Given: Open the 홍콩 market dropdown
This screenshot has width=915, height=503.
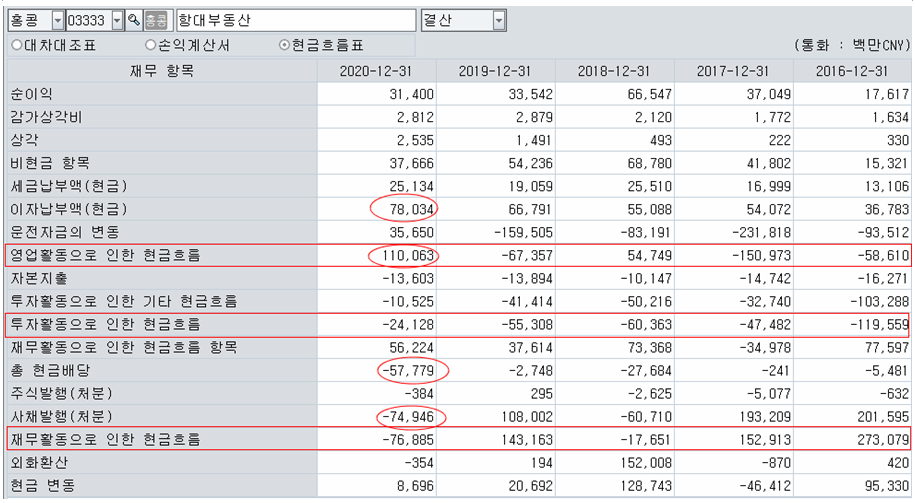Looking at the screenshot, I should point(56,21).
